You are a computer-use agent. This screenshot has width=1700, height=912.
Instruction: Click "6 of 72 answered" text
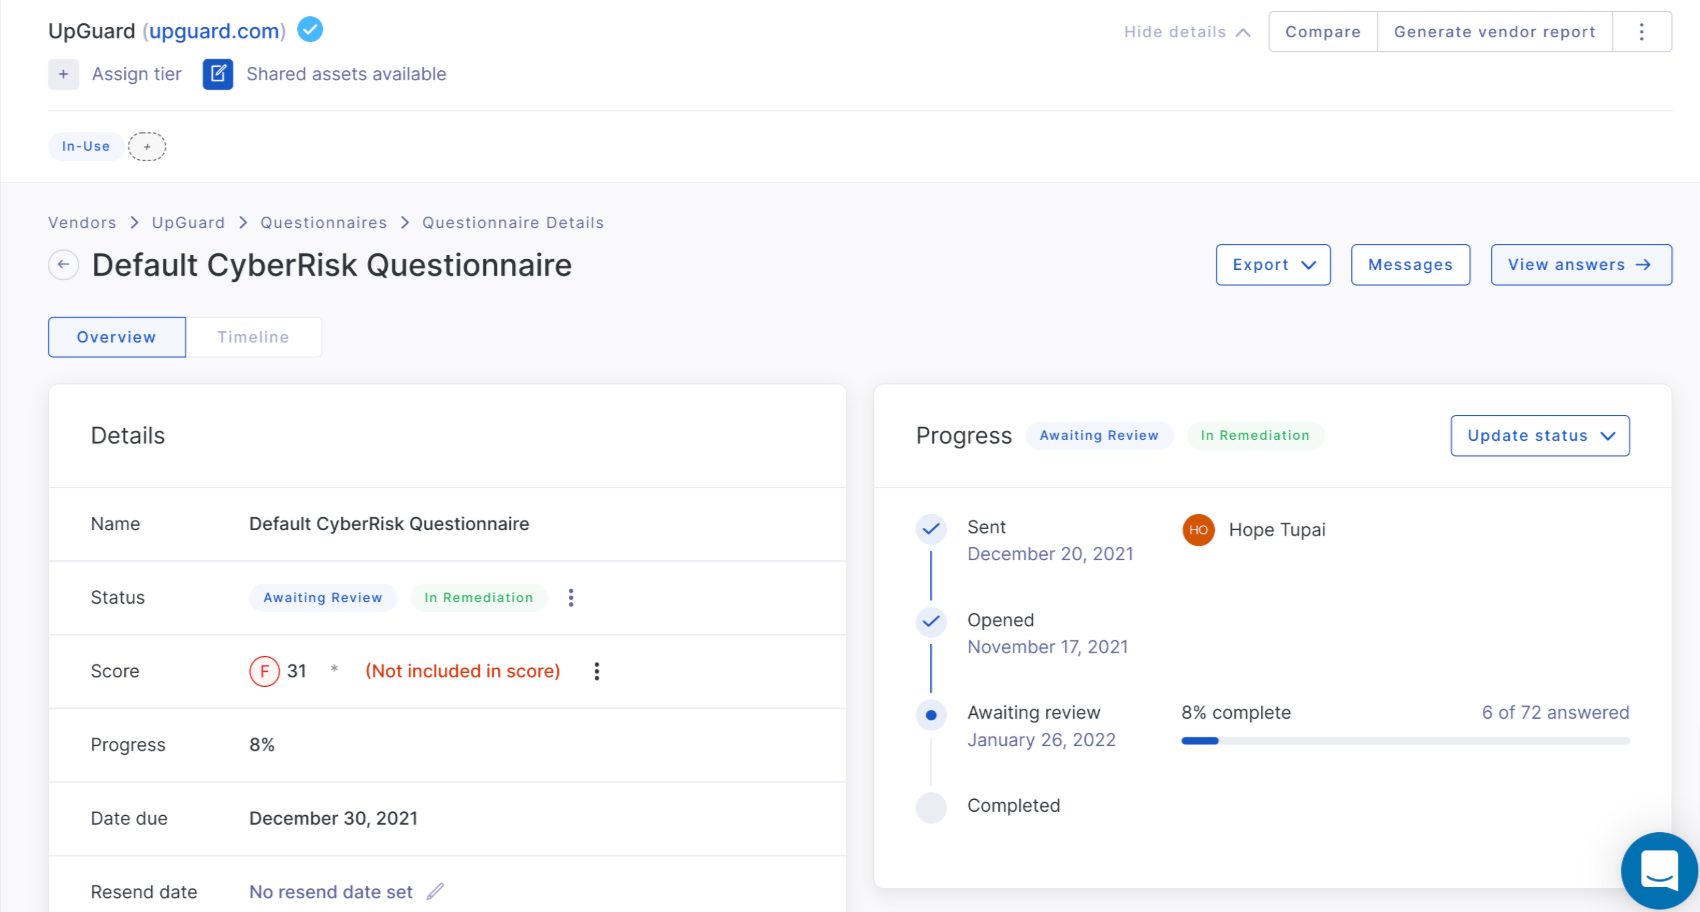point(1555,713)
